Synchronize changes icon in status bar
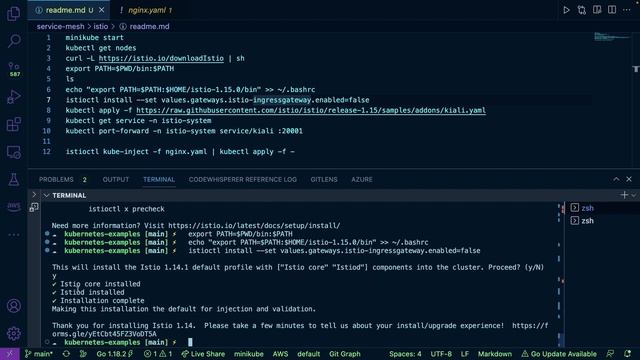This screenshot has width=640, height=360. click(x=66, y=354)
